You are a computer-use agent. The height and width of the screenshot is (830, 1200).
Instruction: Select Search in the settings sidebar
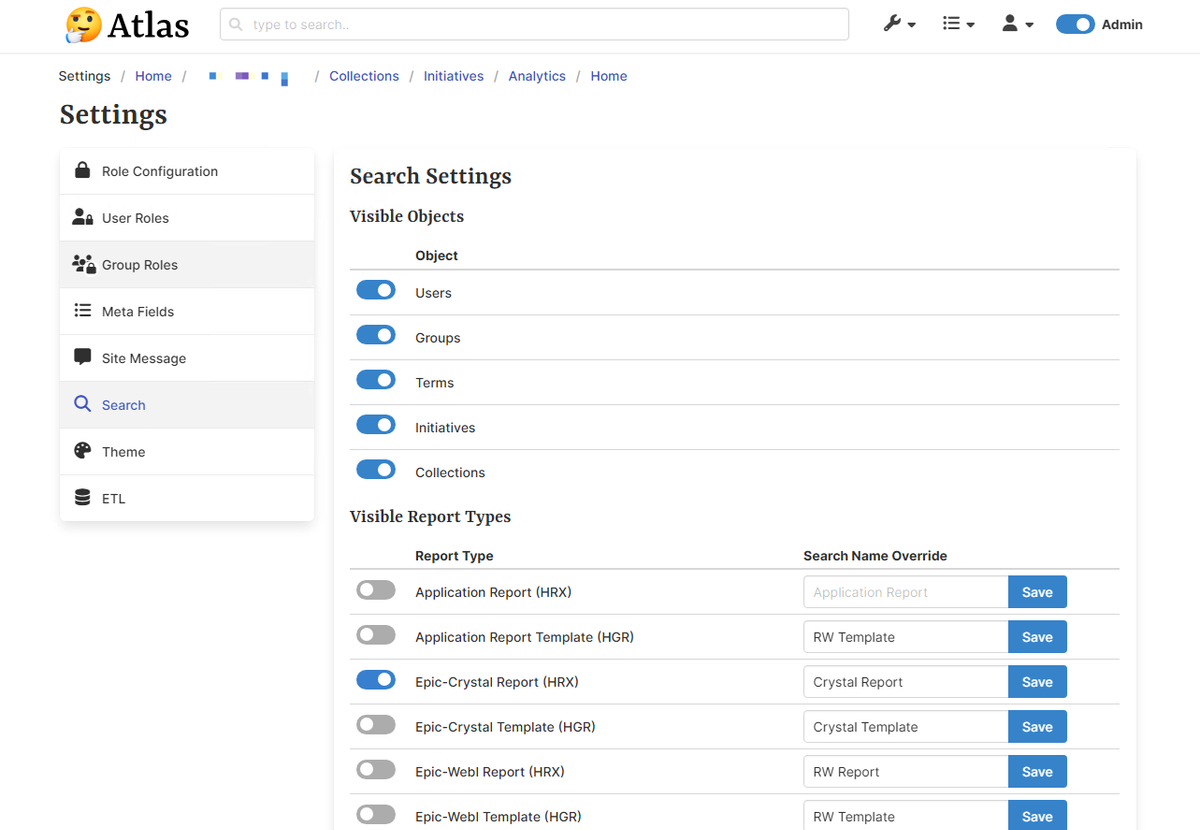[123, 404]
